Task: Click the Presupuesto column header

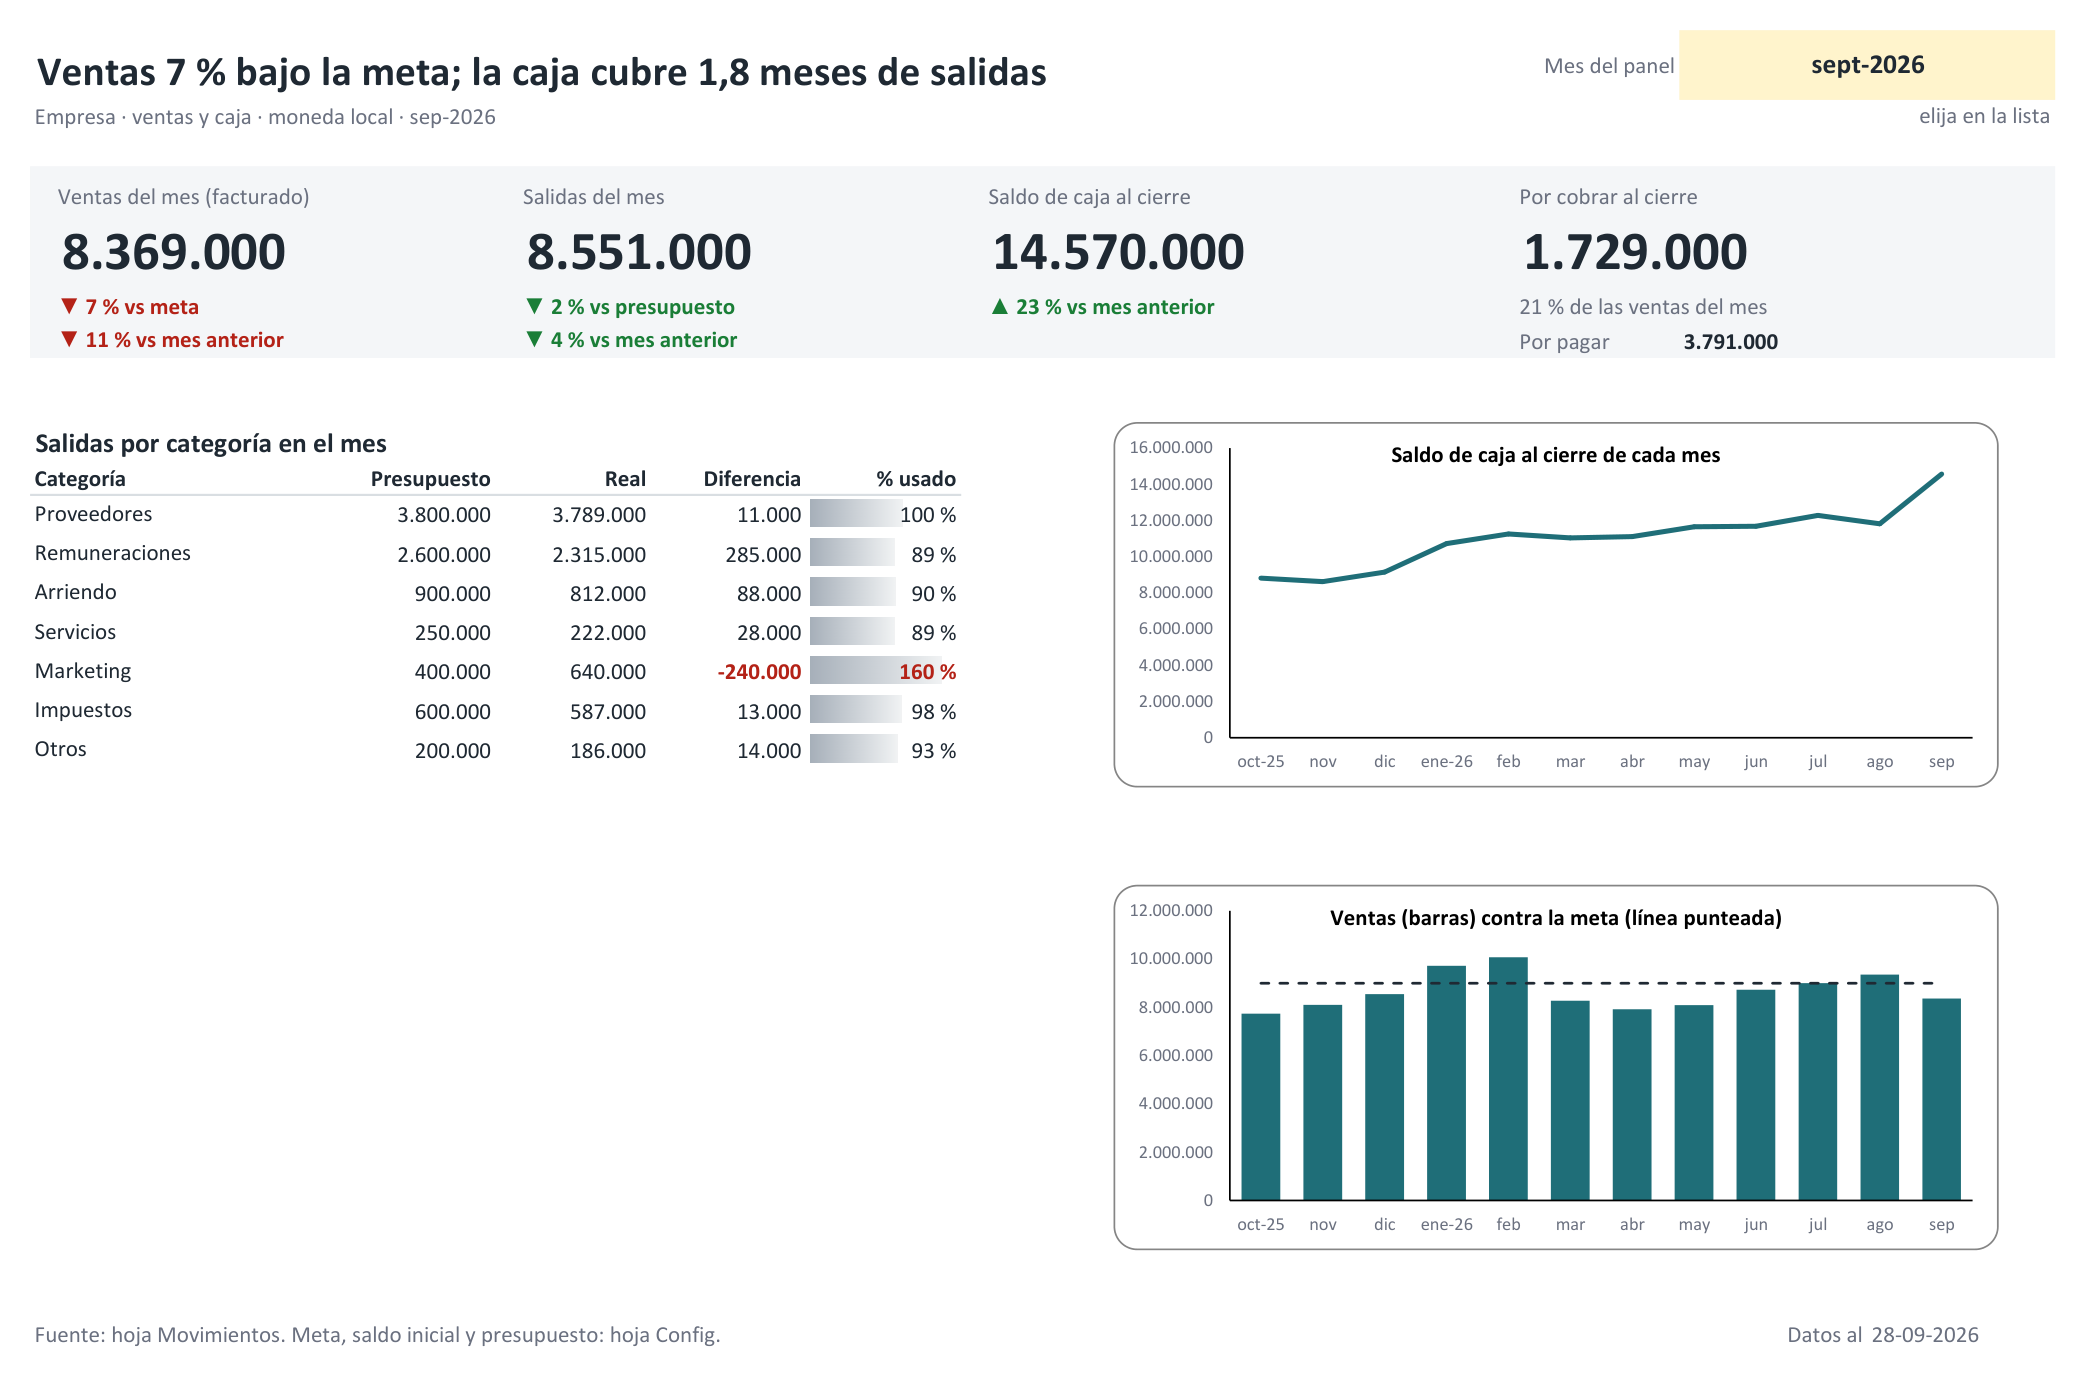Action: tap(430, 479)
